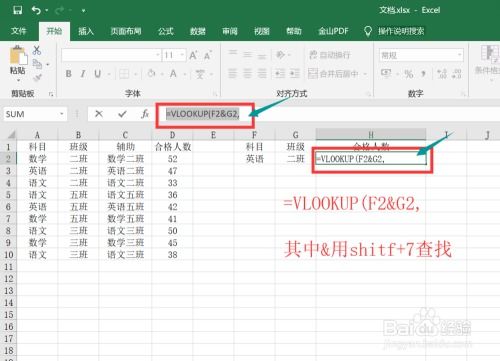The height and width of the screenshot is (361, 500).
Task: Click formula bar text =VLOOKUP(F2&G2,
Action: coord(203,114)
